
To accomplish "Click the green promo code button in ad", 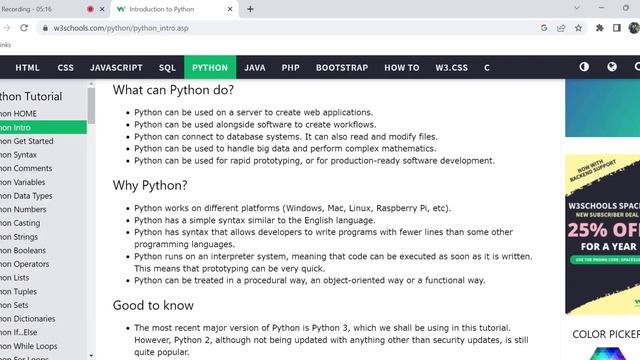I will tap(605, 260).
